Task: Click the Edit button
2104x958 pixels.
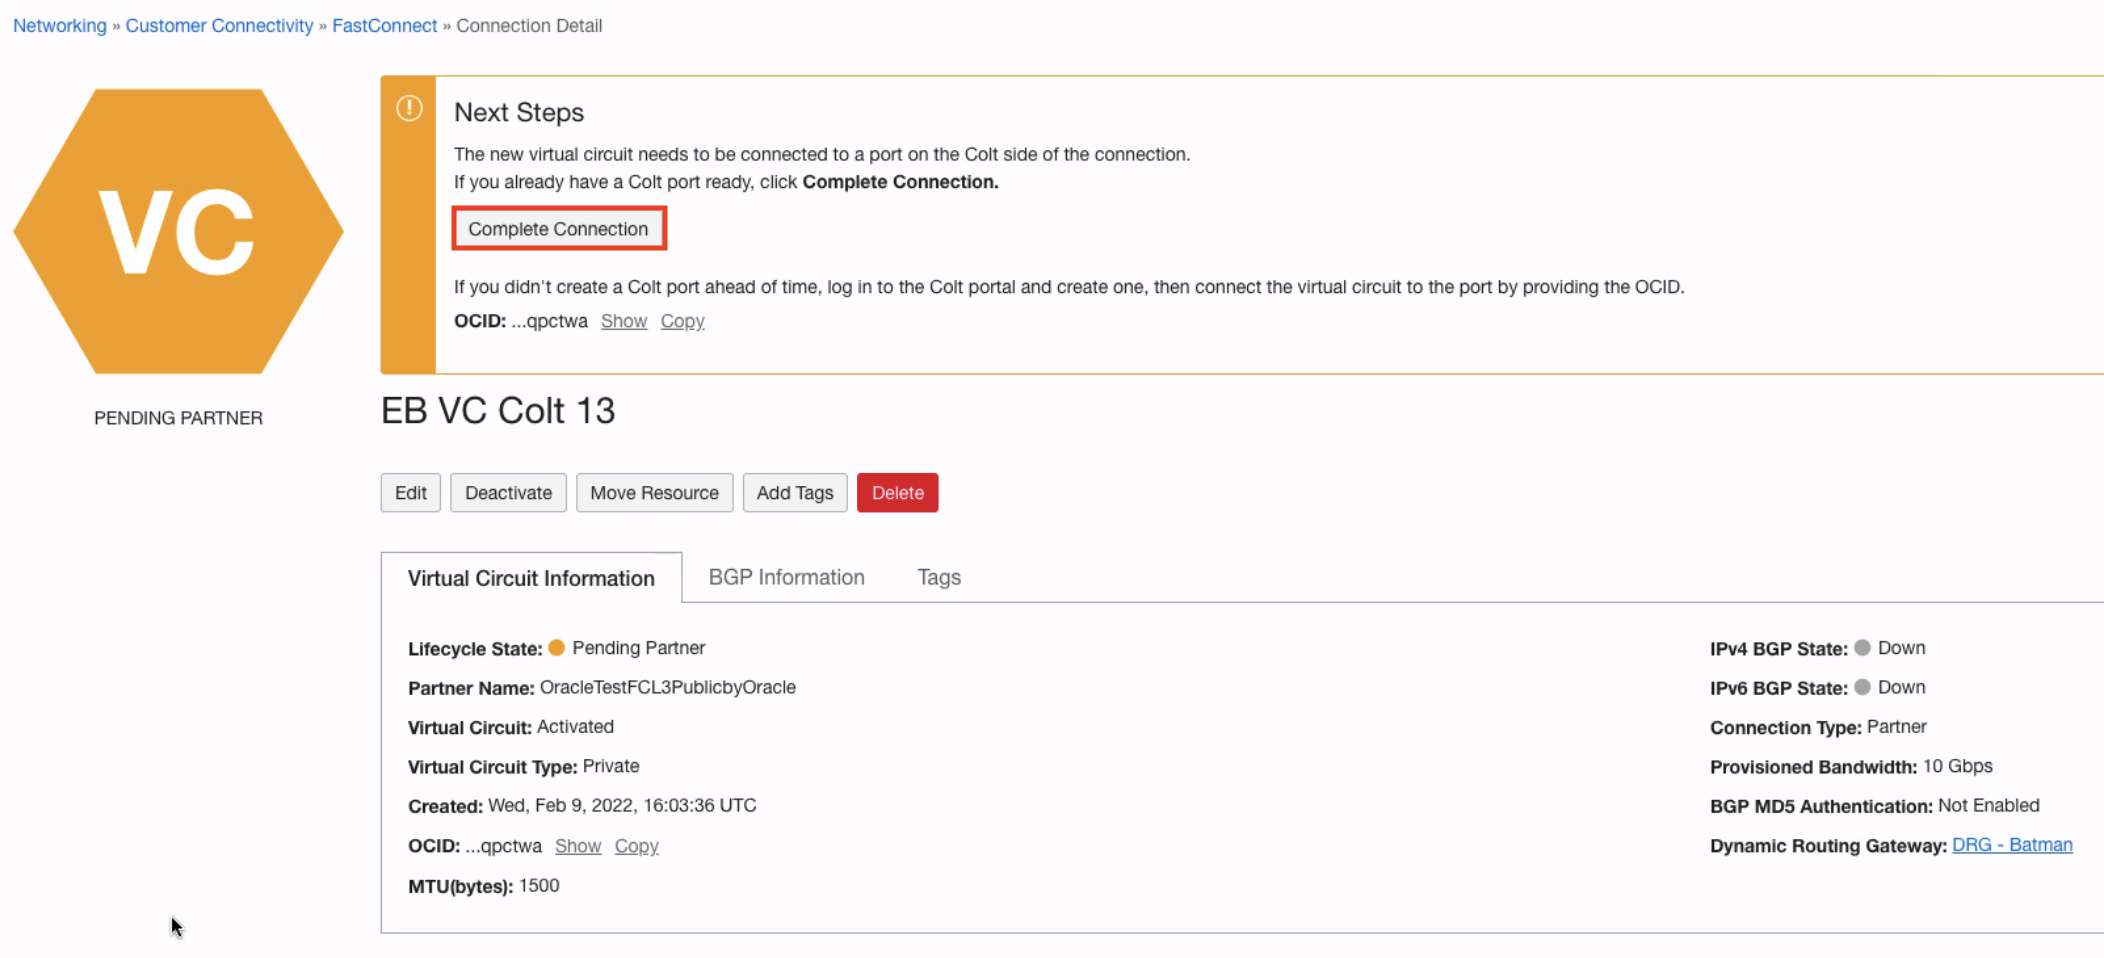Action: point(410,492)
